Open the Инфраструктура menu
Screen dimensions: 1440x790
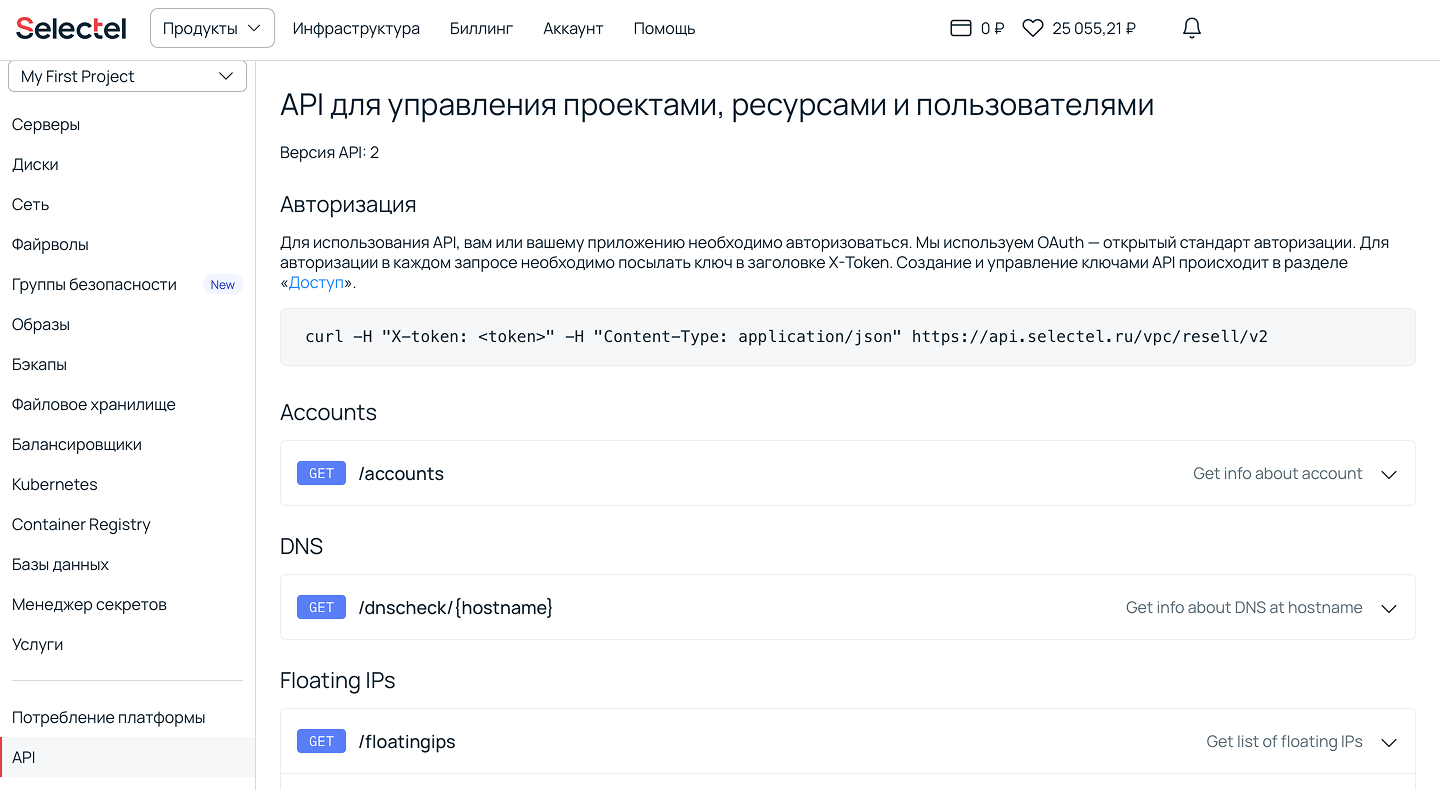356,28
